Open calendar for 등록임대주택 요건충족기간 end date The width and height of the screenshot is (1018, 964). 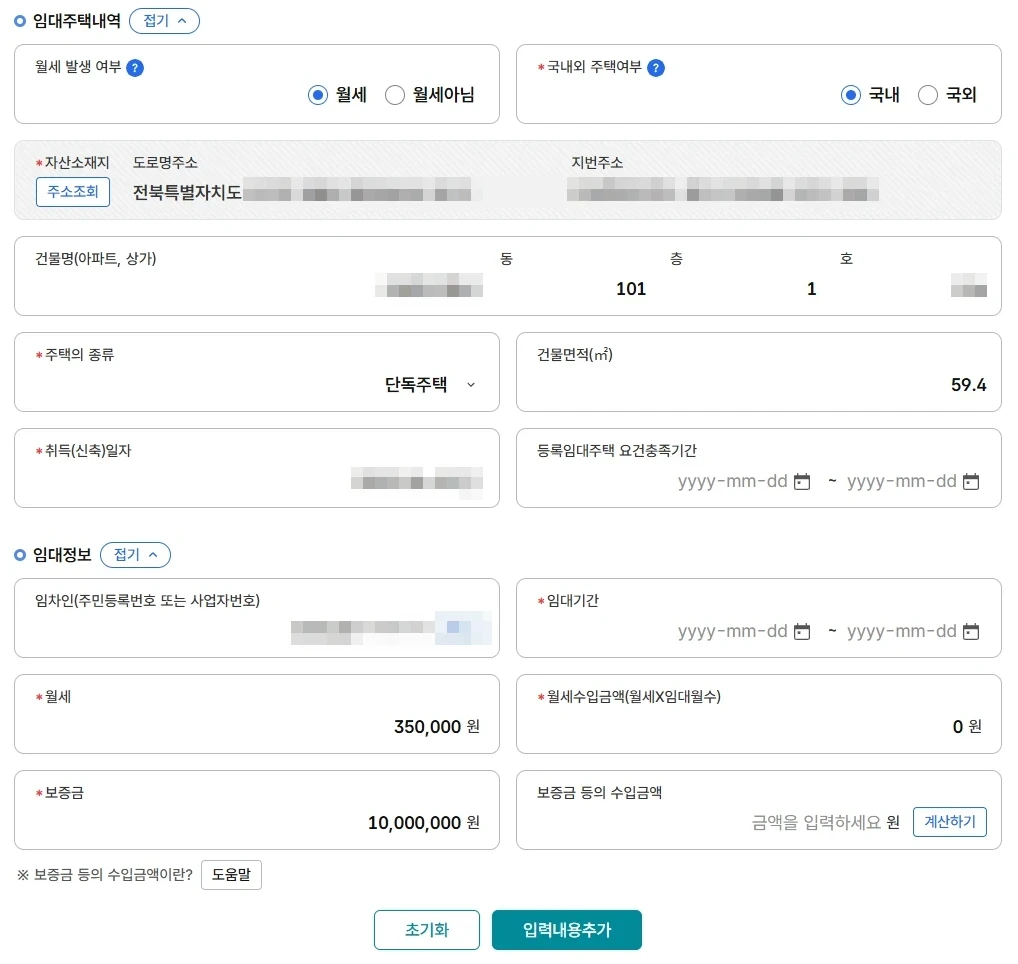tap(970, 482)
